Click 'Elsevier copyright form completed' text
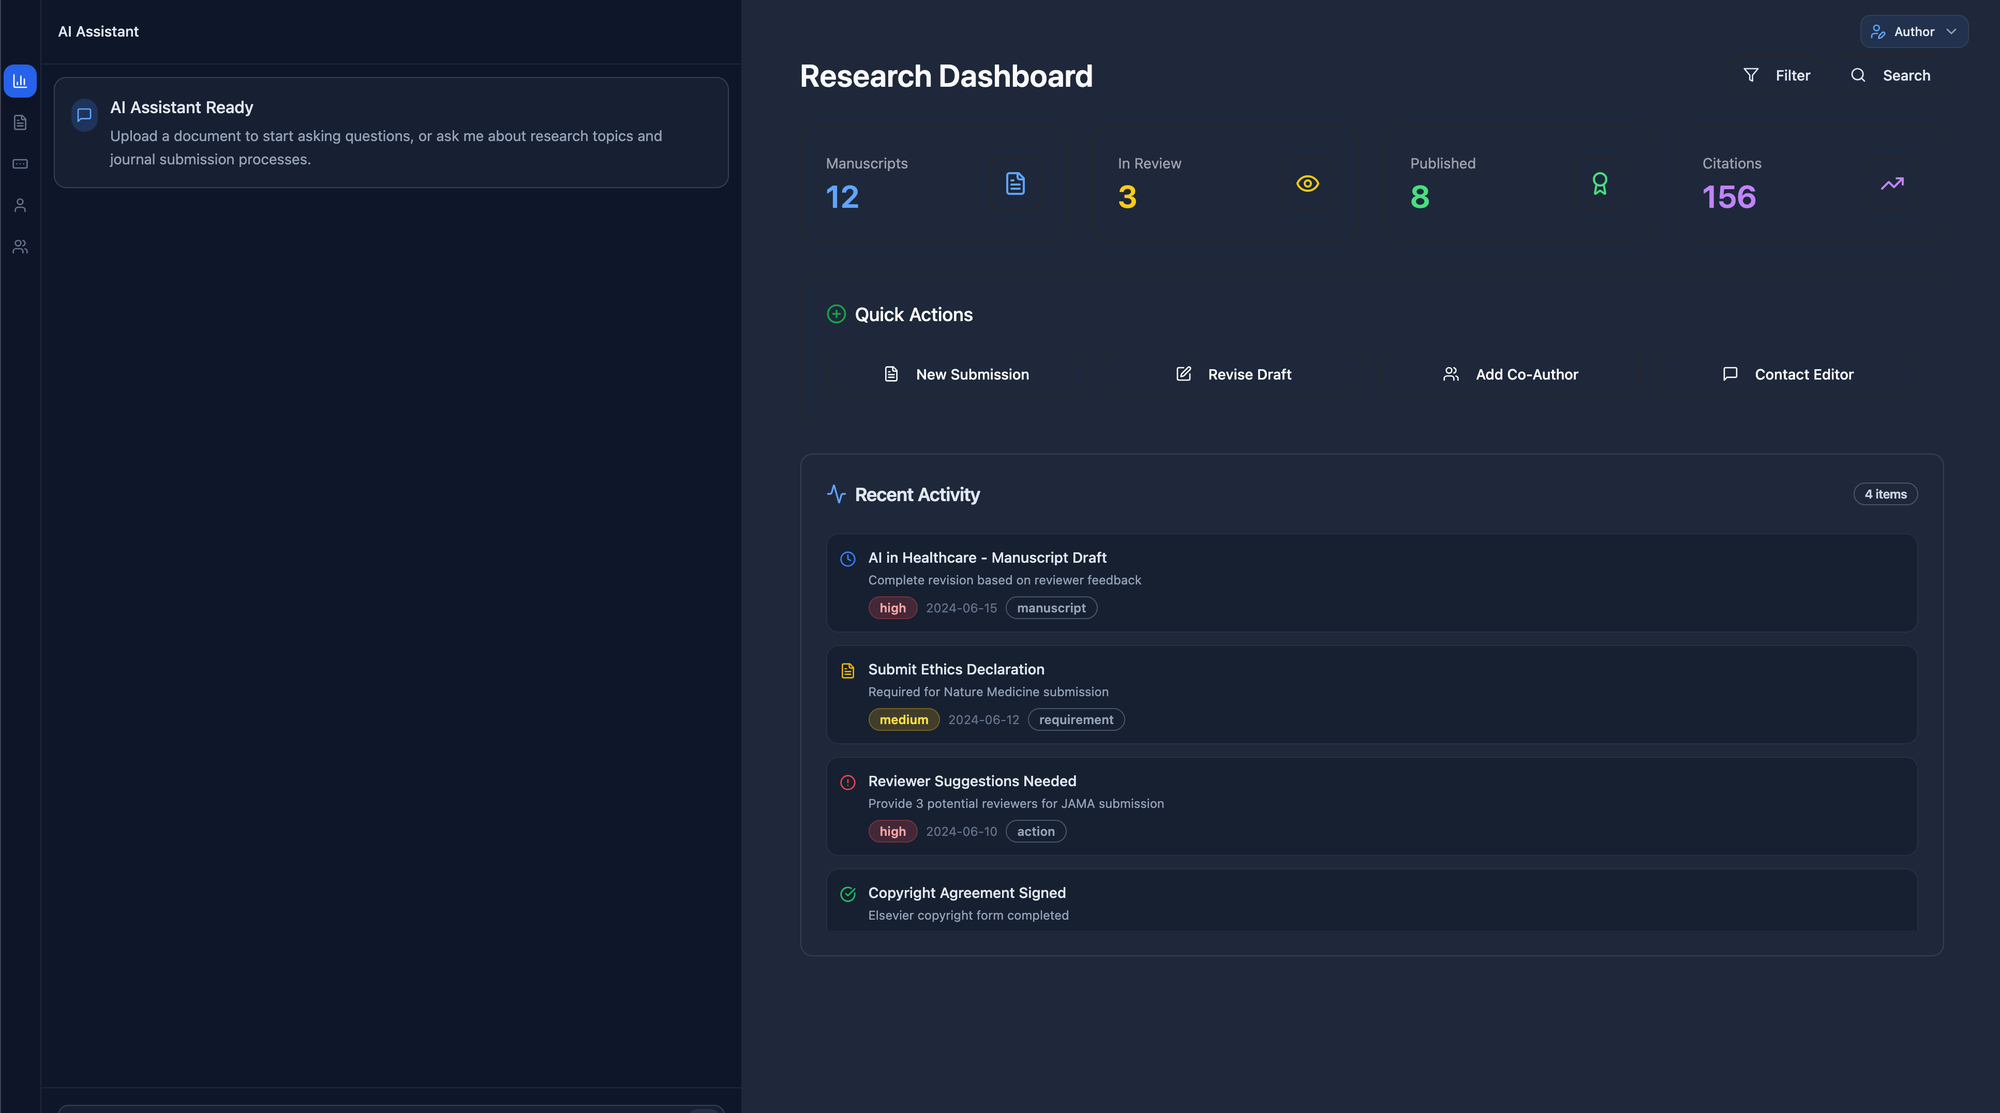This screenshot has width=2000, height=1113. pos(968,916)
